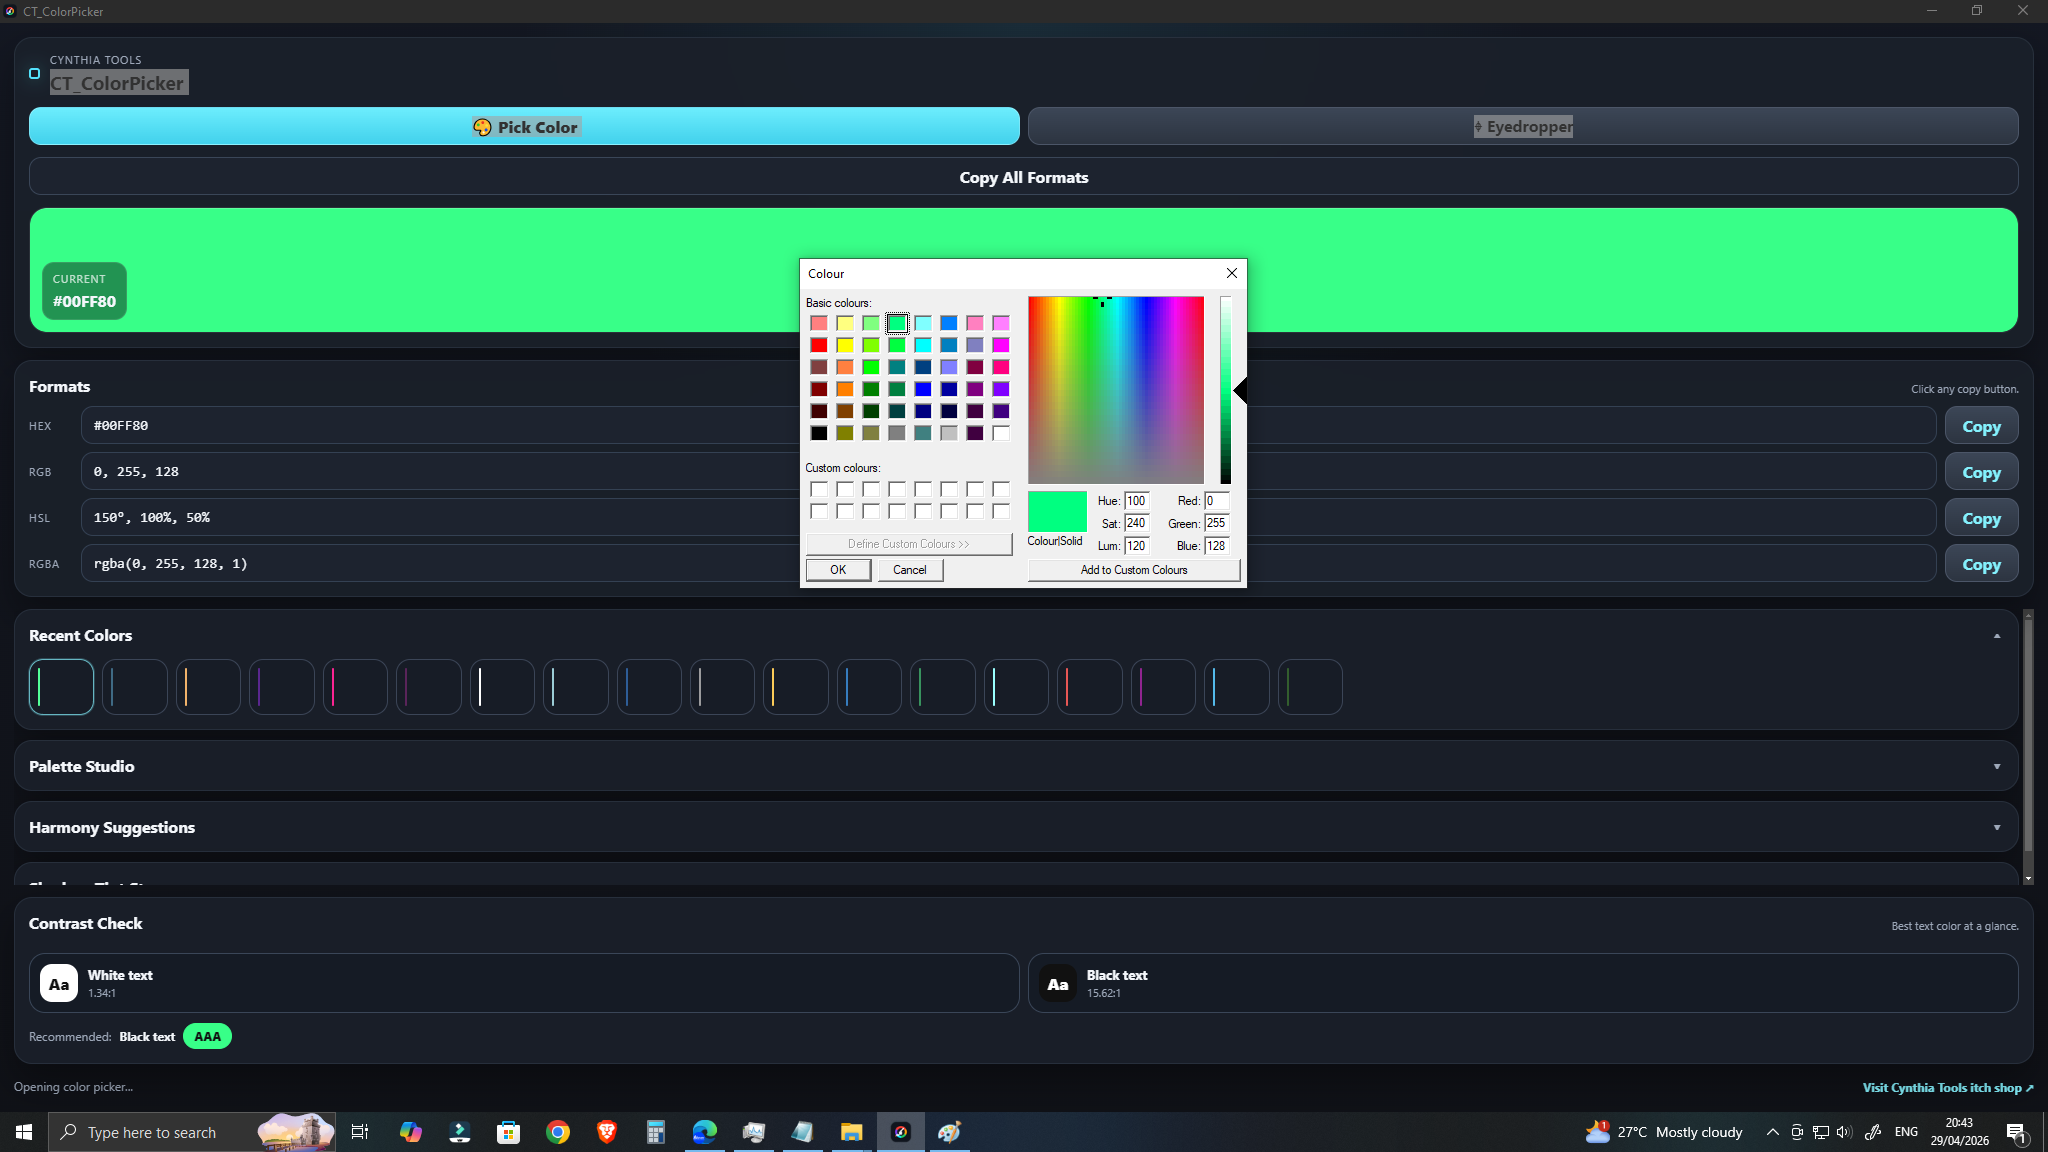
Task: Choose the pure cyan basic colour swatch
Action: pos(923,345)
